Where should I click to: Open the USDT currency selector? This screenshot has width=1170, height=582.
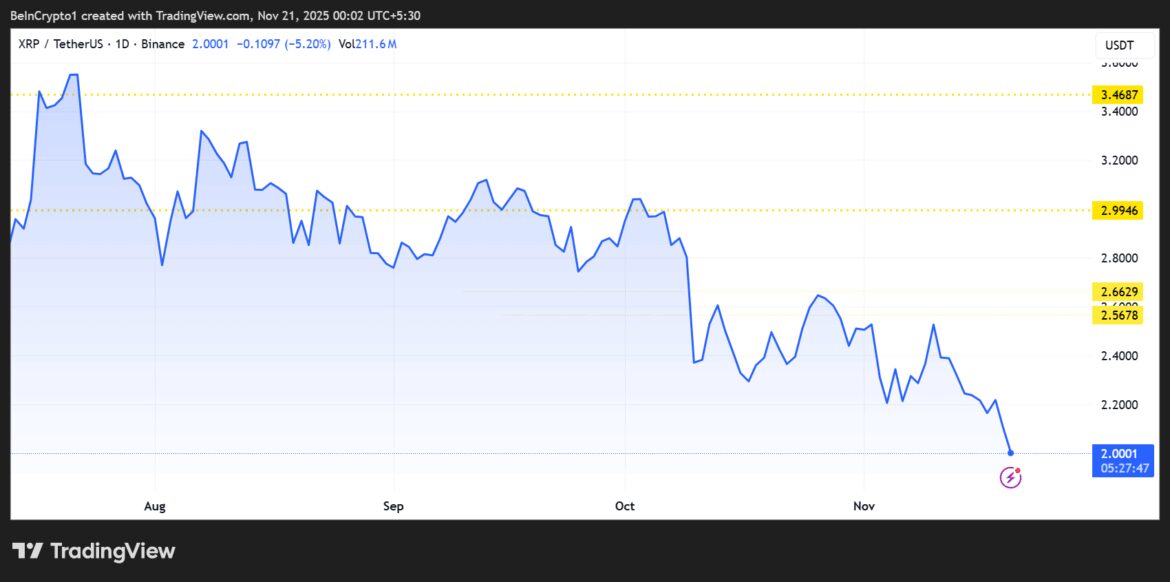[x=1117, y=45]
